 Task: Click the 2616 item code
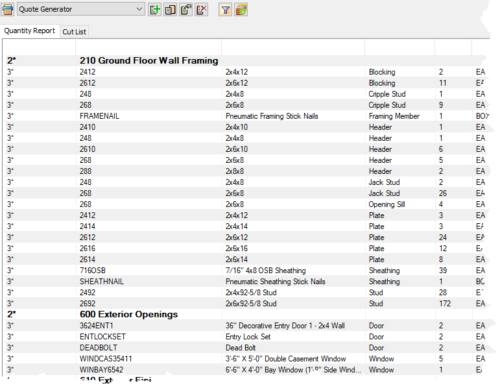coord(87,248)
